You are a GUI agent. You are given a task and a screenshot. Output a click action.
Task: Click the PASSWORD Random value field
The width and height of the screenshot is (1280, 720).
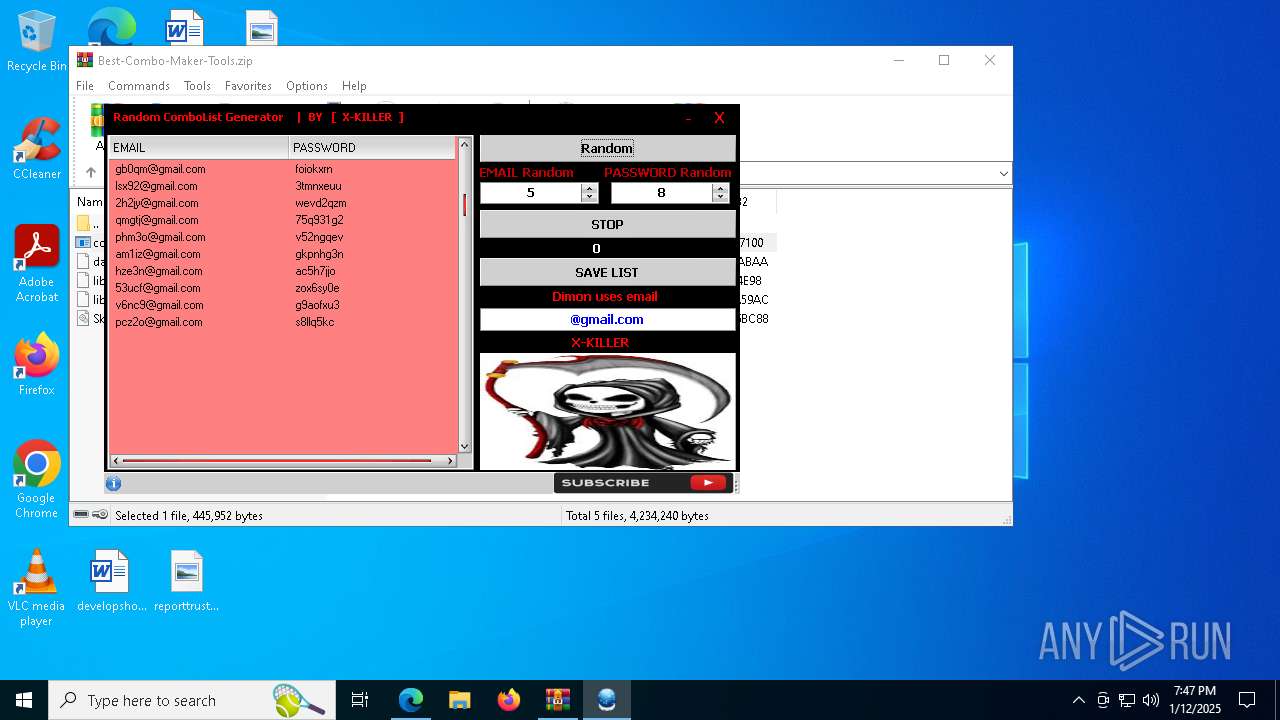click(x=661, y=193)
